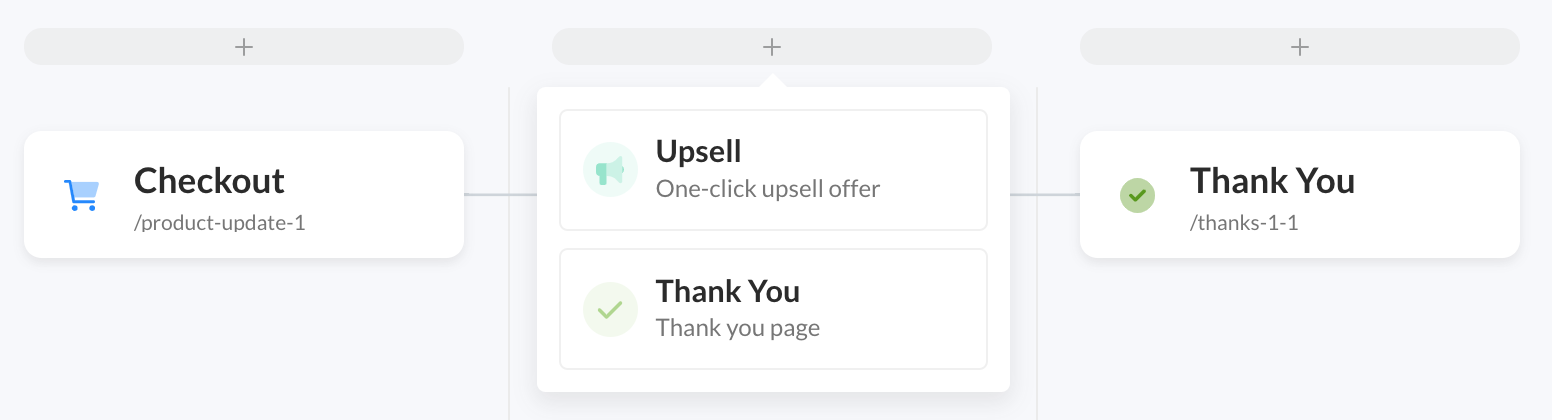Choose Thank You page option in popup
The height and width of the screenshot is (420, 1552).
pos(773,309)
